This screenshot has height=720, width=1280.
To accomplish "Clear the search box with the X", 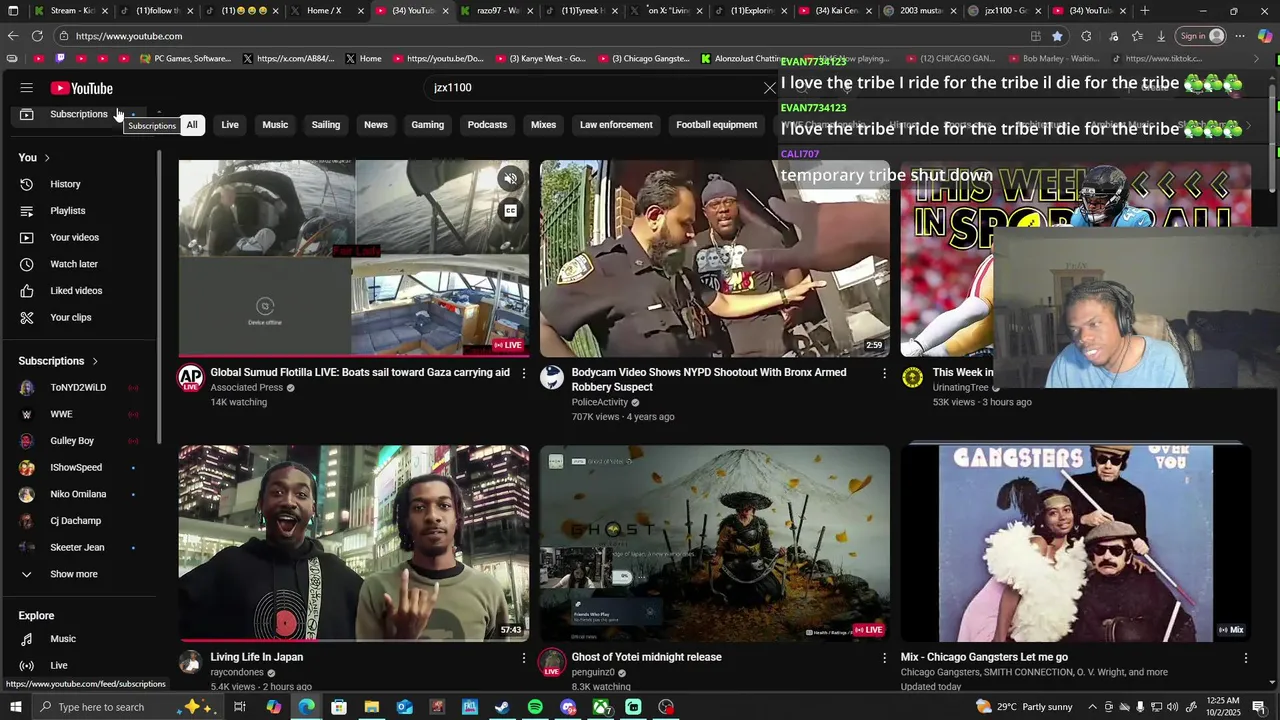I will (x=770, y=88).
